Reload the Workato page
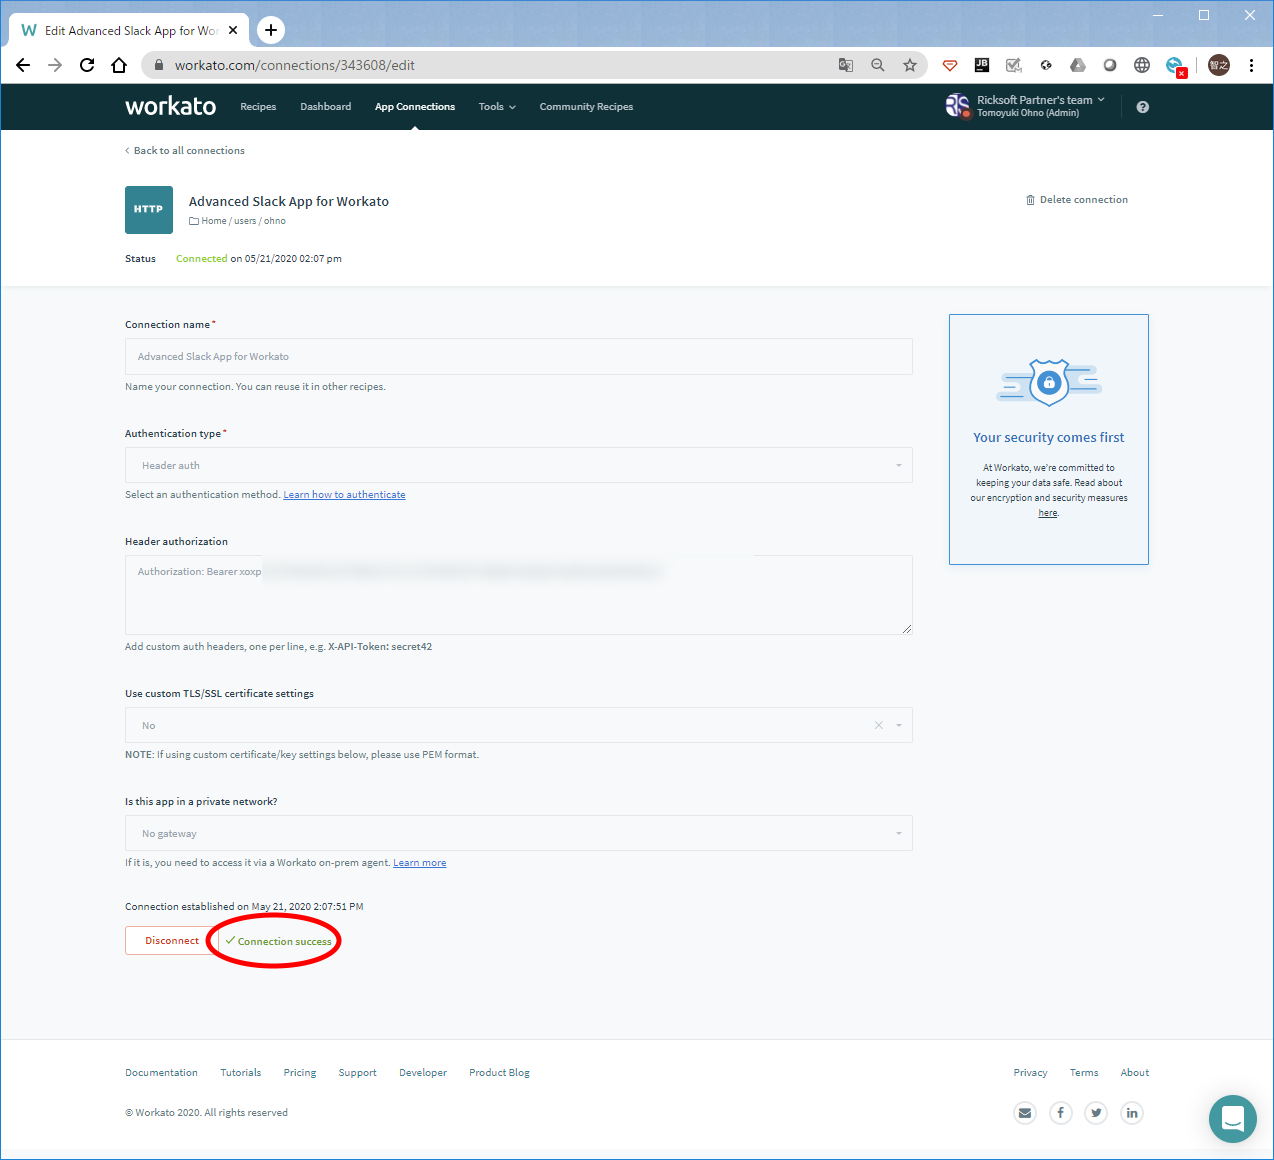The height and width of the screenshot is (1160, 1274). point(87,65)
